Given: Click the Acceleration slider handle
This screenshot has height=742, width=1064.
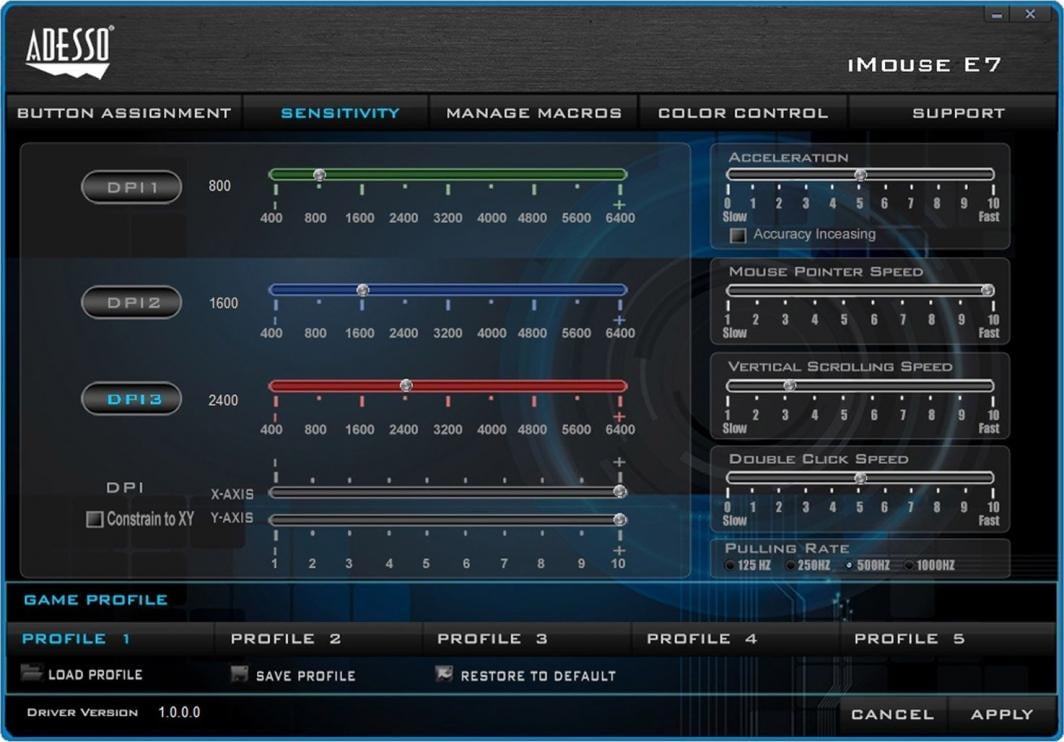Looking at the screenshot, I should 860,174.
